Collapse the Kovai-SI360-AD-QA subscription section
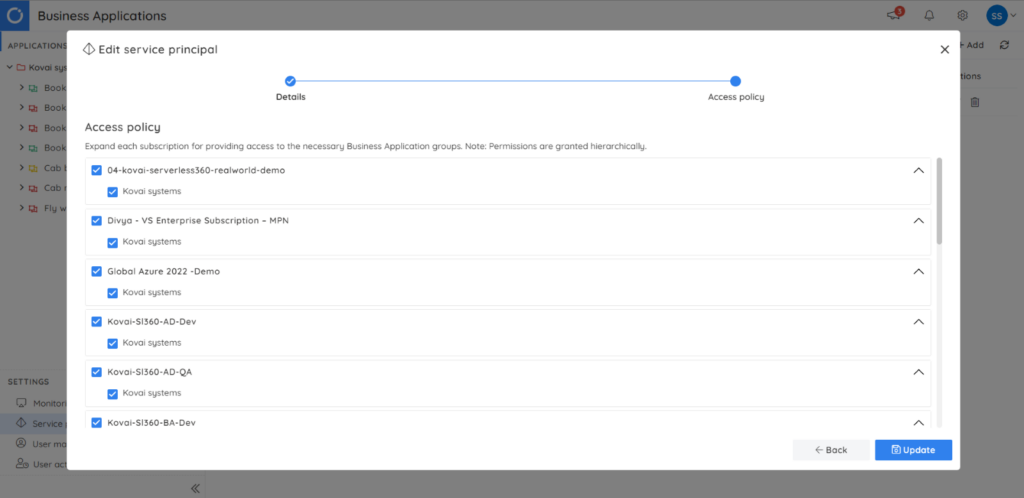 pyautogui.click(x=918, y=372)
